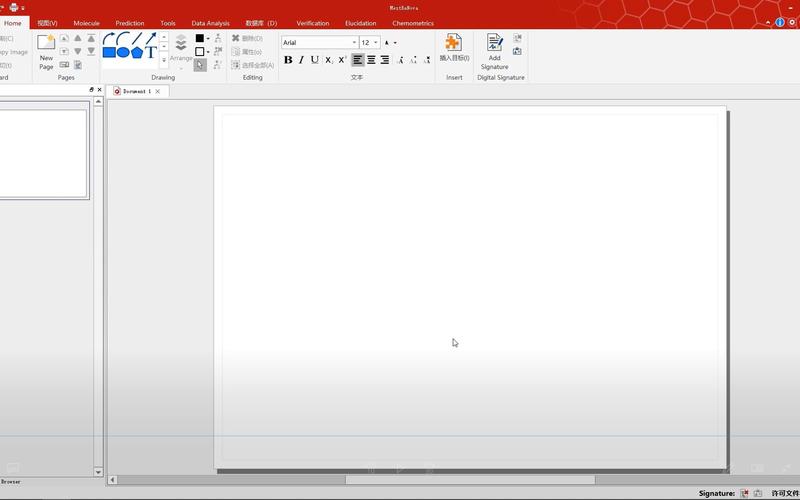Viewport: 800px width, 500px height.
Task: Open the white outline color dropdown arrow
Action: [208, 52]
